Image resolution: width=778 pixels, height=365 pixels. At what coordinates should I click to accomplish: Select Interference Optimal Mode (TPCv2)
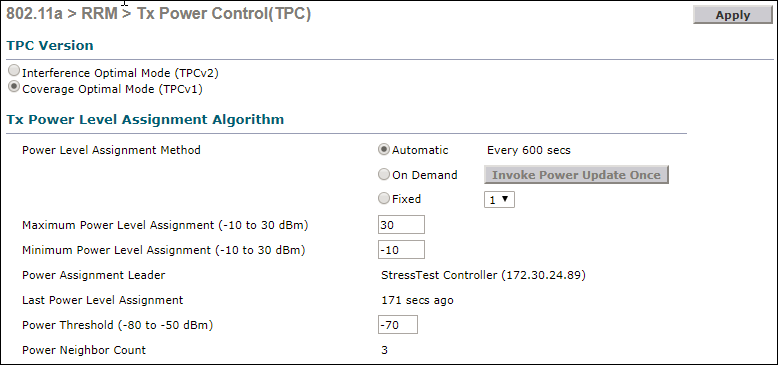point(15,71)
